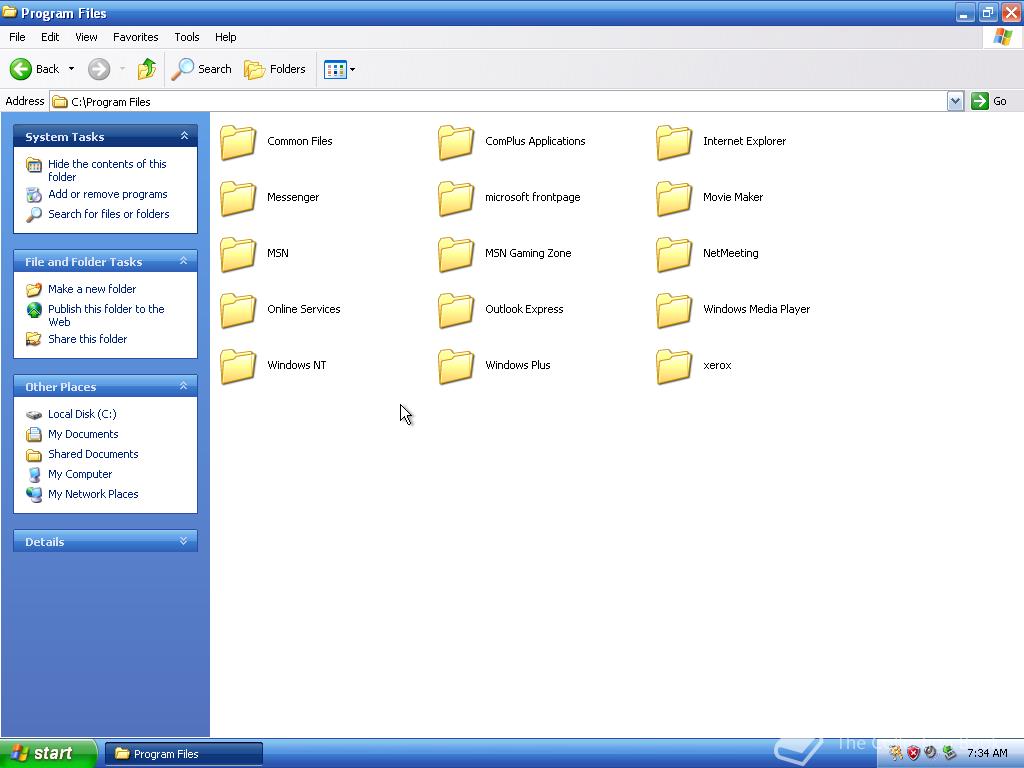1024x768 pixels.
Task: Select the Online Services folder icon
Action: [x=238, y=310]
